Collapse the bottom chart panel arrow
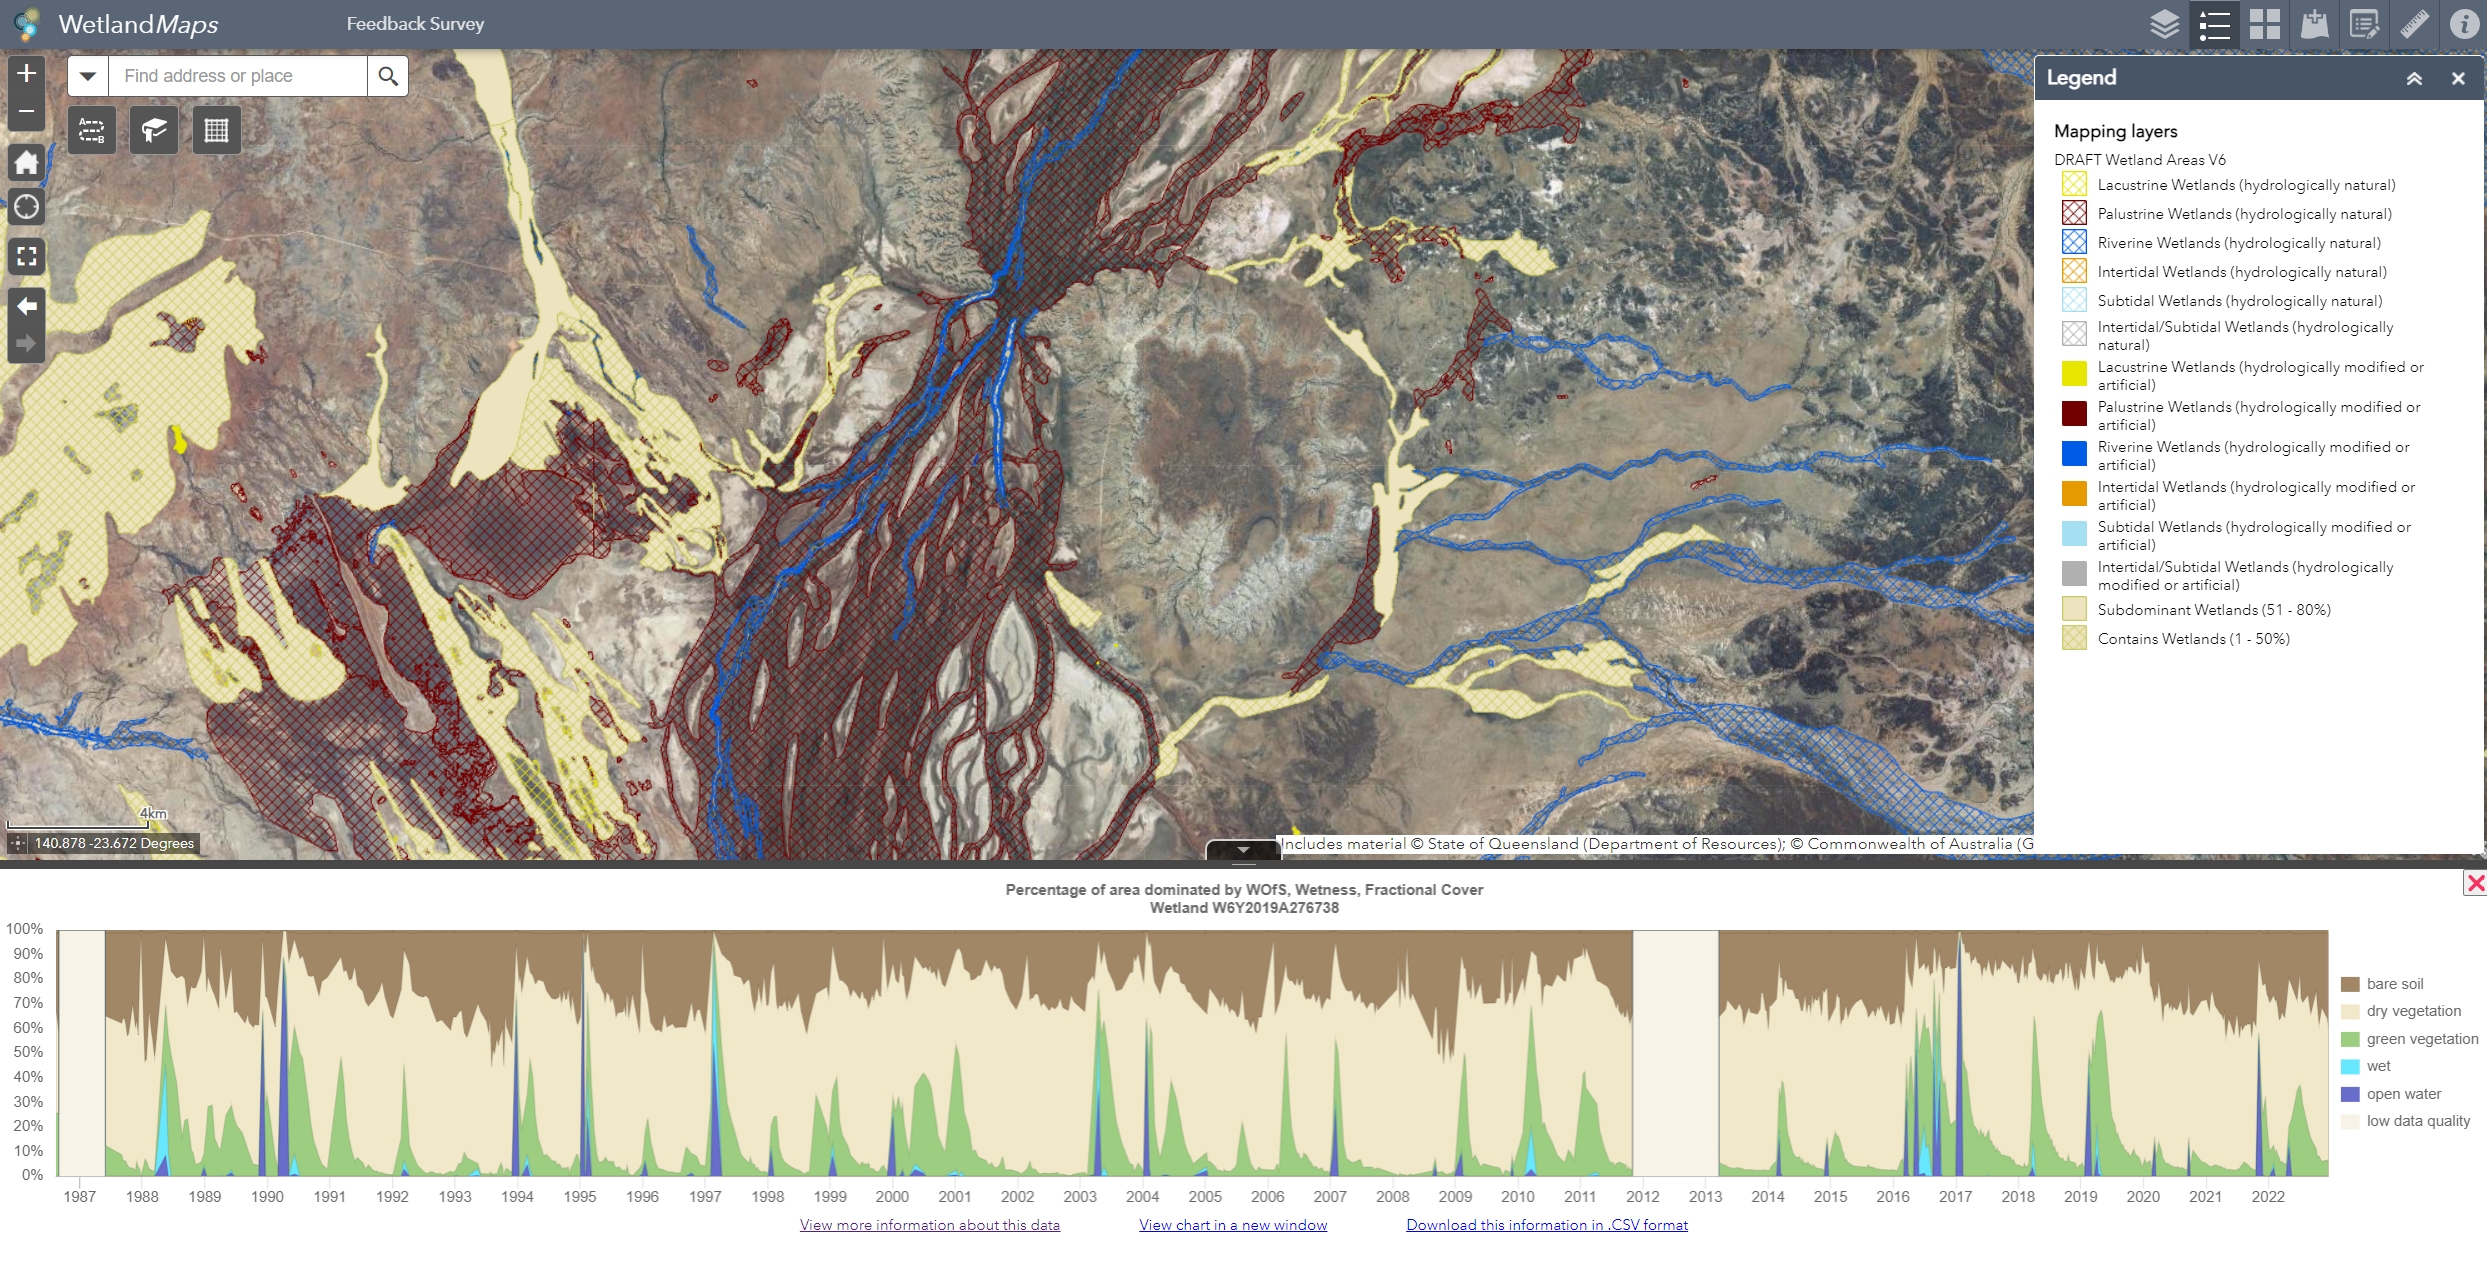2487x1283 pixels. point(1243,850)
